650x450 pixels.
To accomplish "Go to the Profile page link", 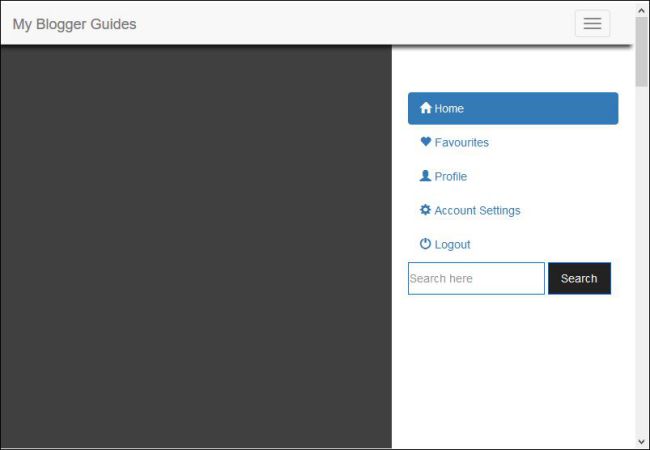I will 451,177.
